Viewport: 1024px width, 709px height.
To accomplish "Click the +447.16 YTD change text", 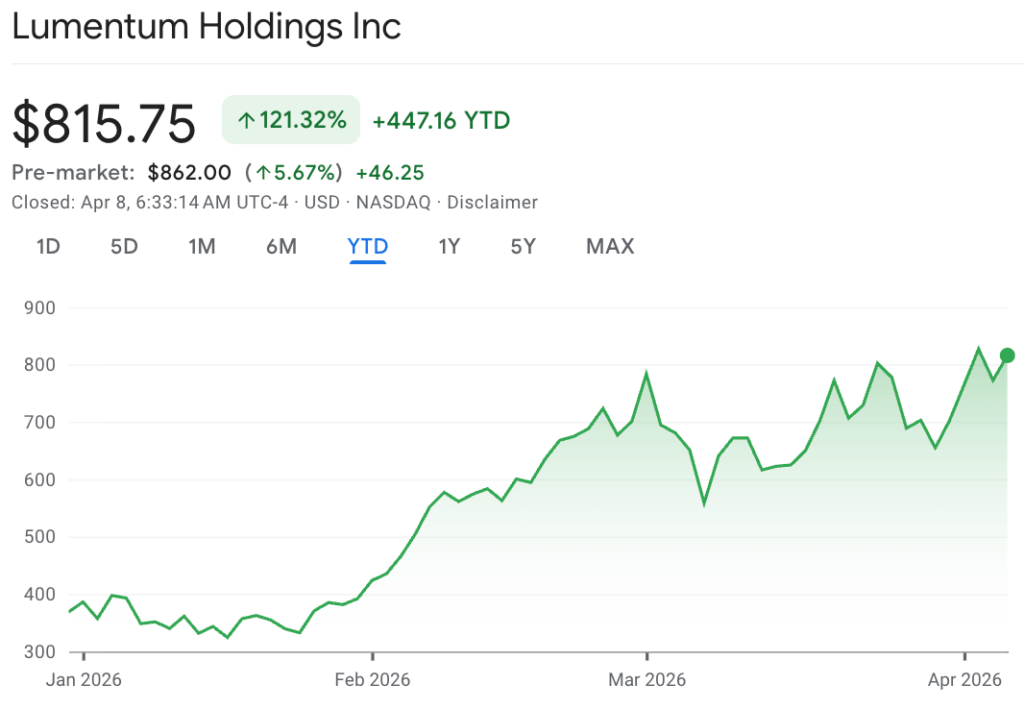I will (x=441, y=121).
